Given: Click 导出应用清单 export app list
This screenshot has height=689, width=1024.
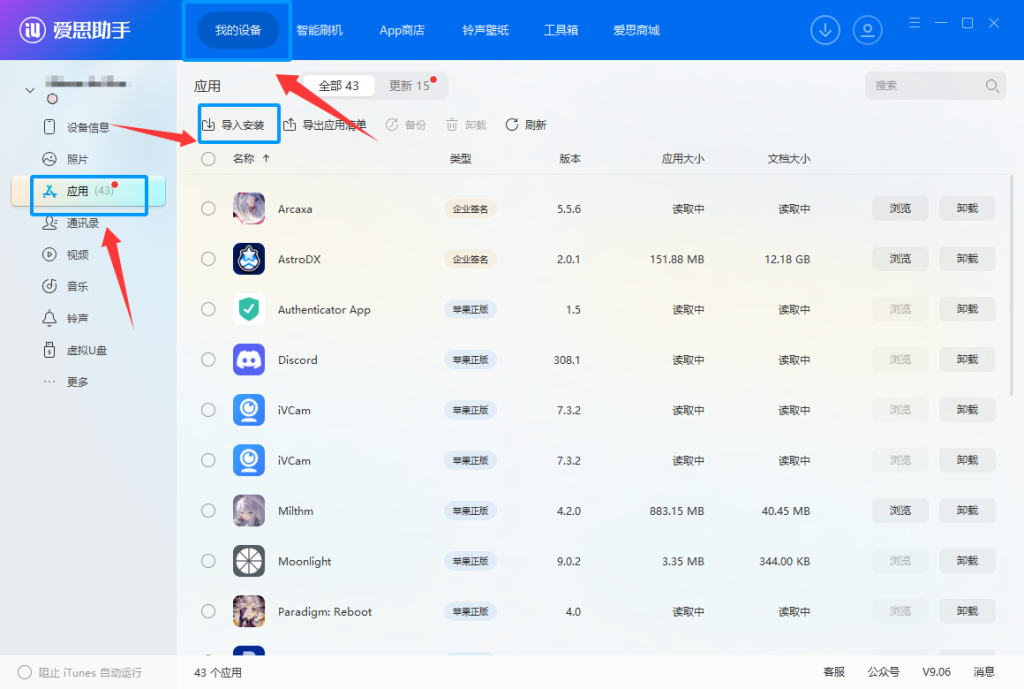Looking at the screenshot, I should 325,125.
